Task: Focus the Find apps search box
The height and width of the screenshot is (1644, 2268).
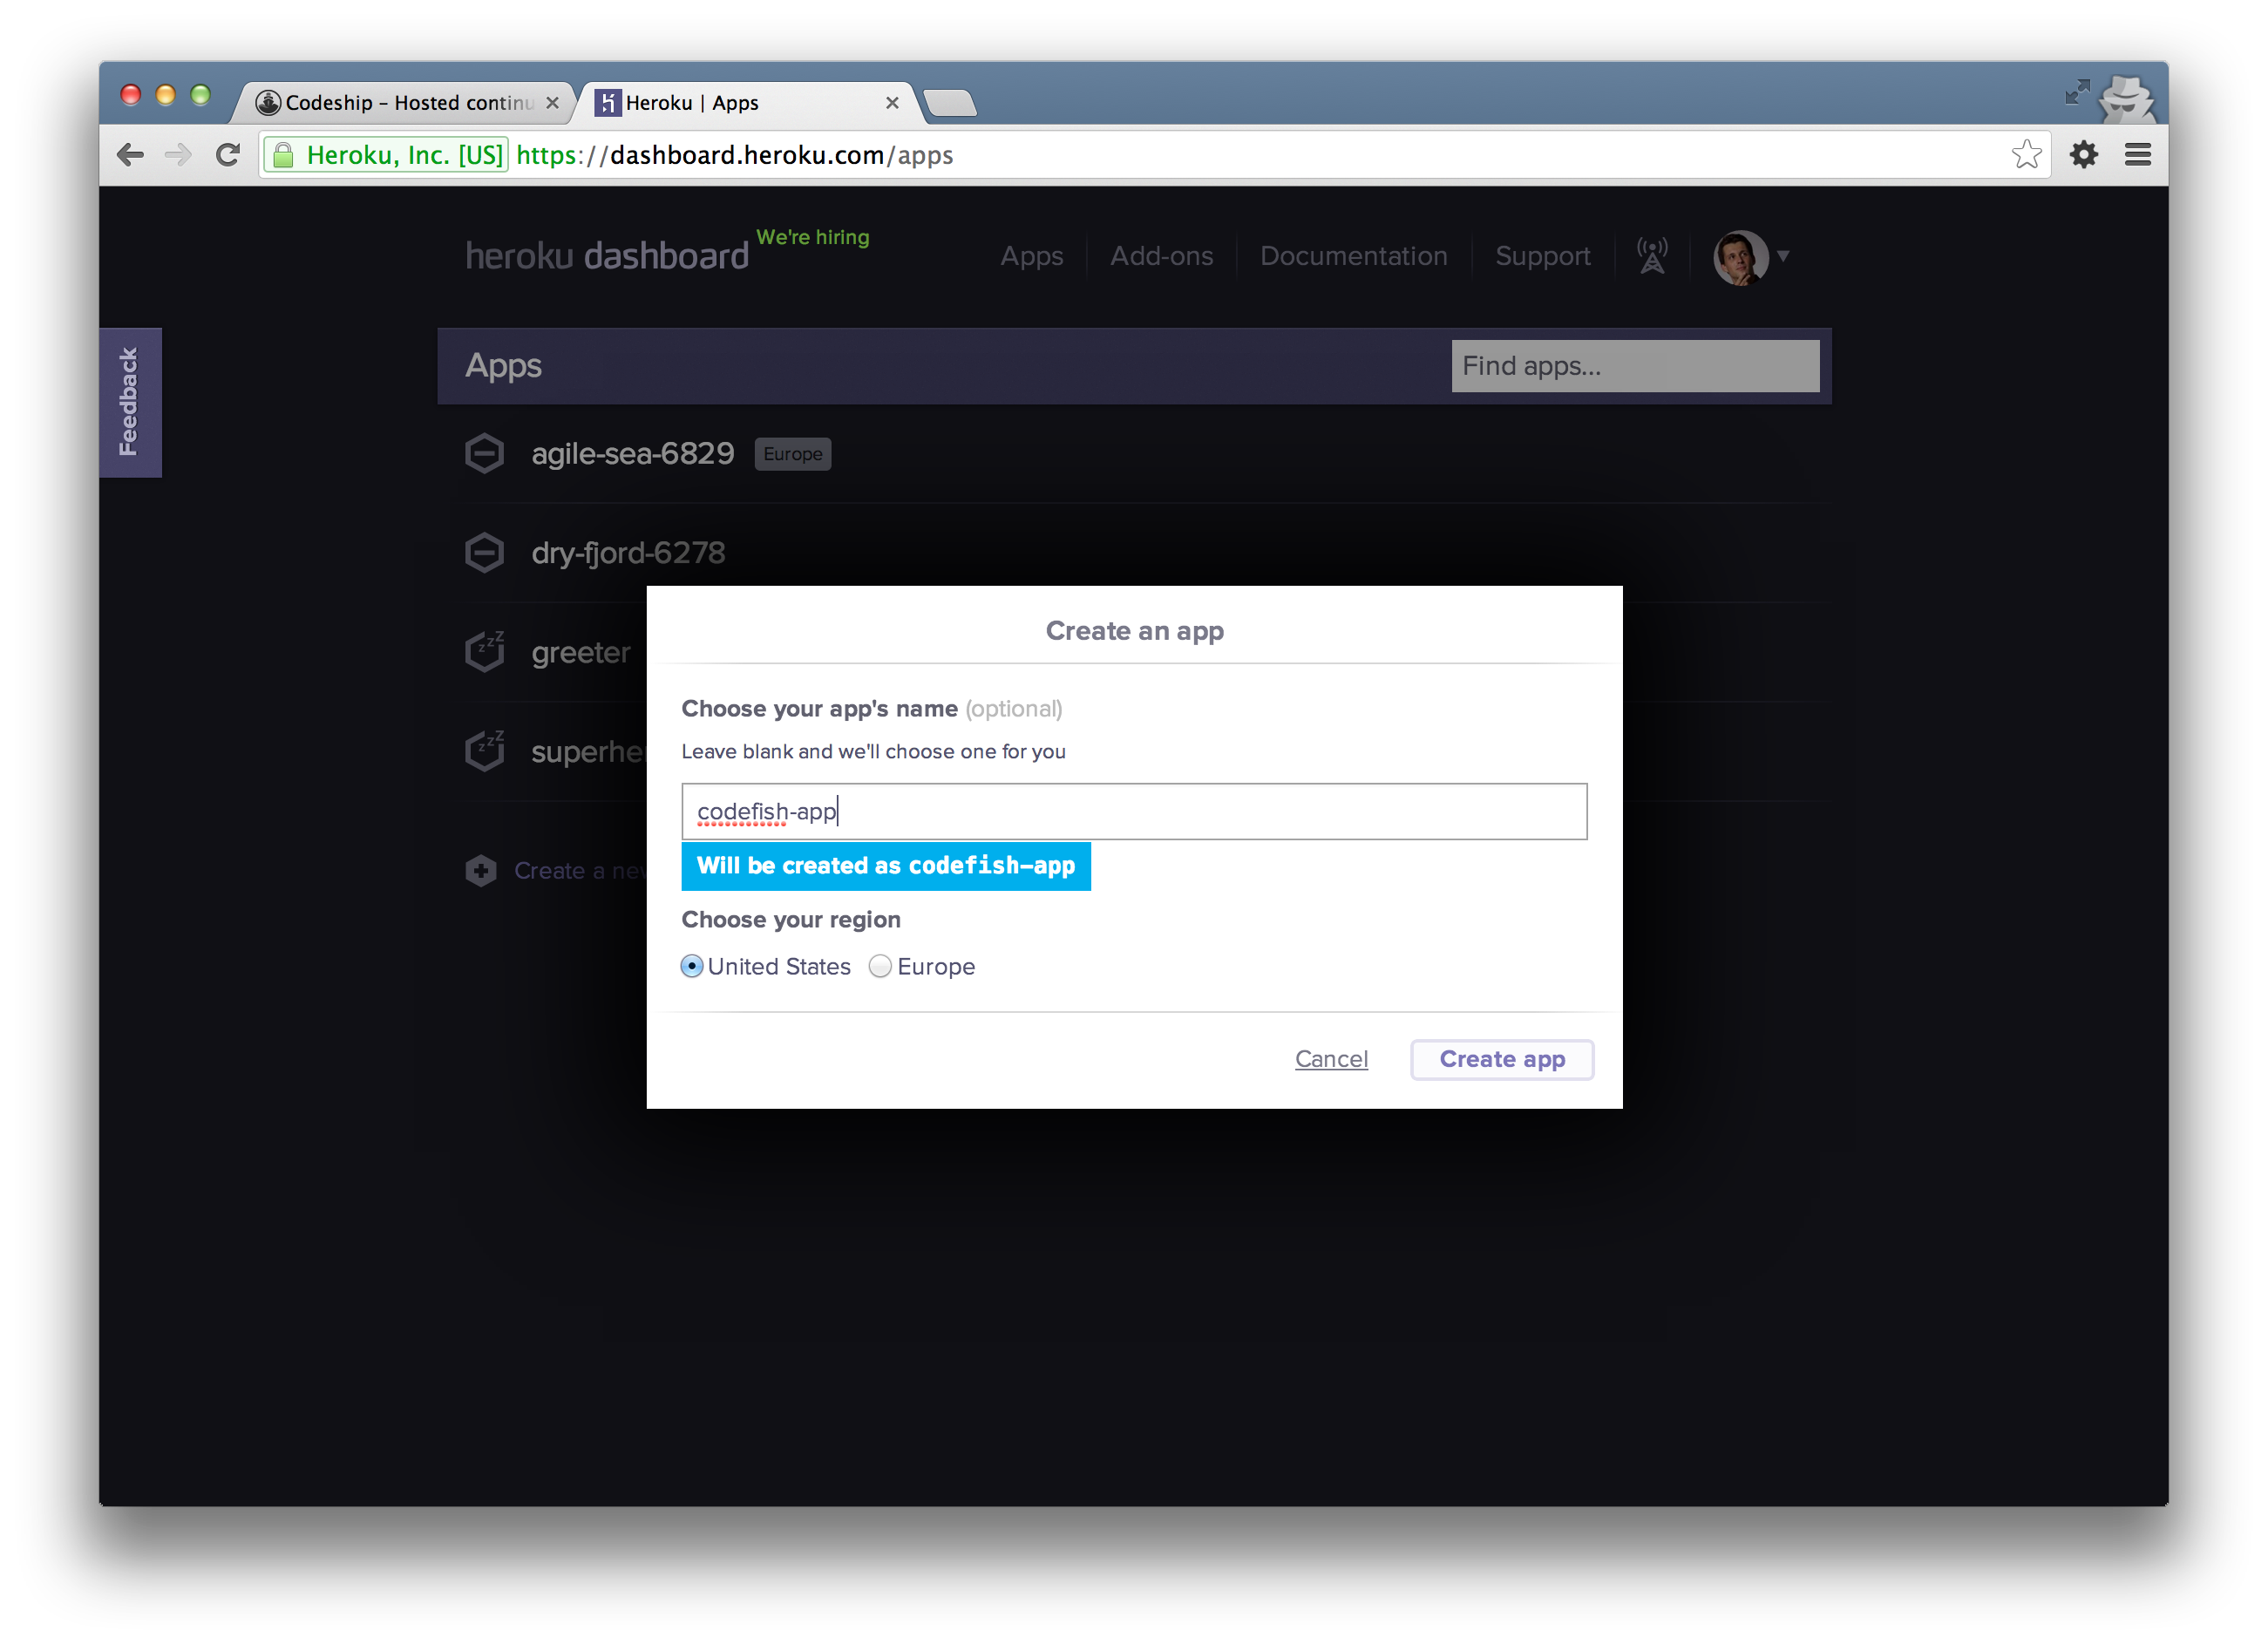Action: click(1634, 366)
